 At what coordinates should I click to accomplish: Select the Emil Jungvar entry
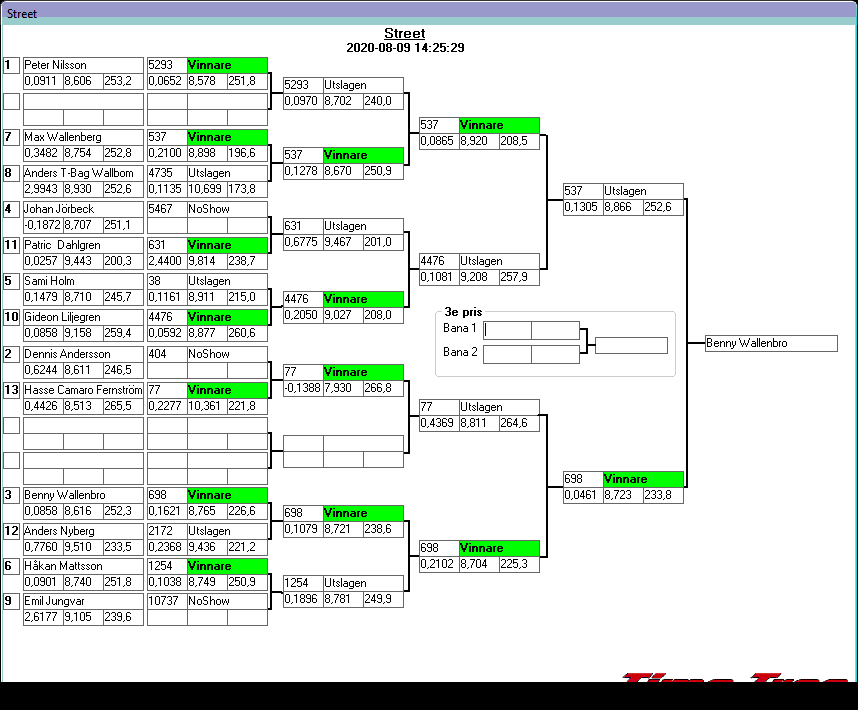tap(83, 601)
